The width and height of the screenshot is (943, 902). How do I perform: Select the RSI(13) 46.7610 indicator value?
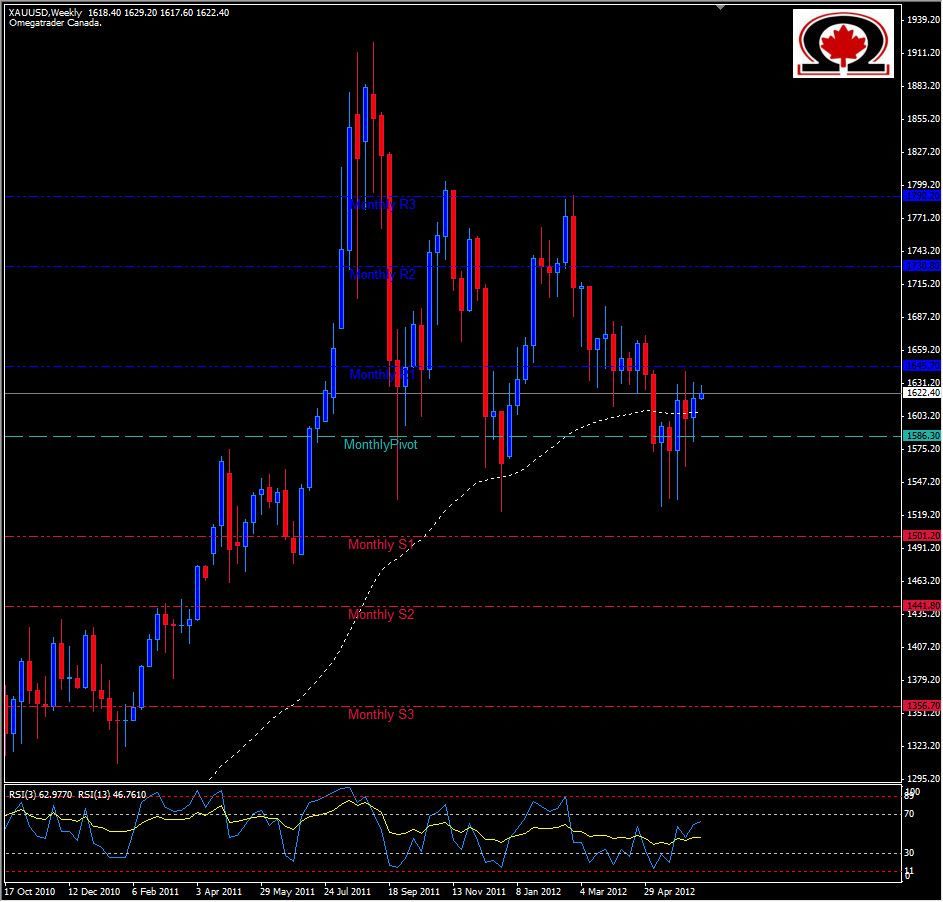pos(110,793)
